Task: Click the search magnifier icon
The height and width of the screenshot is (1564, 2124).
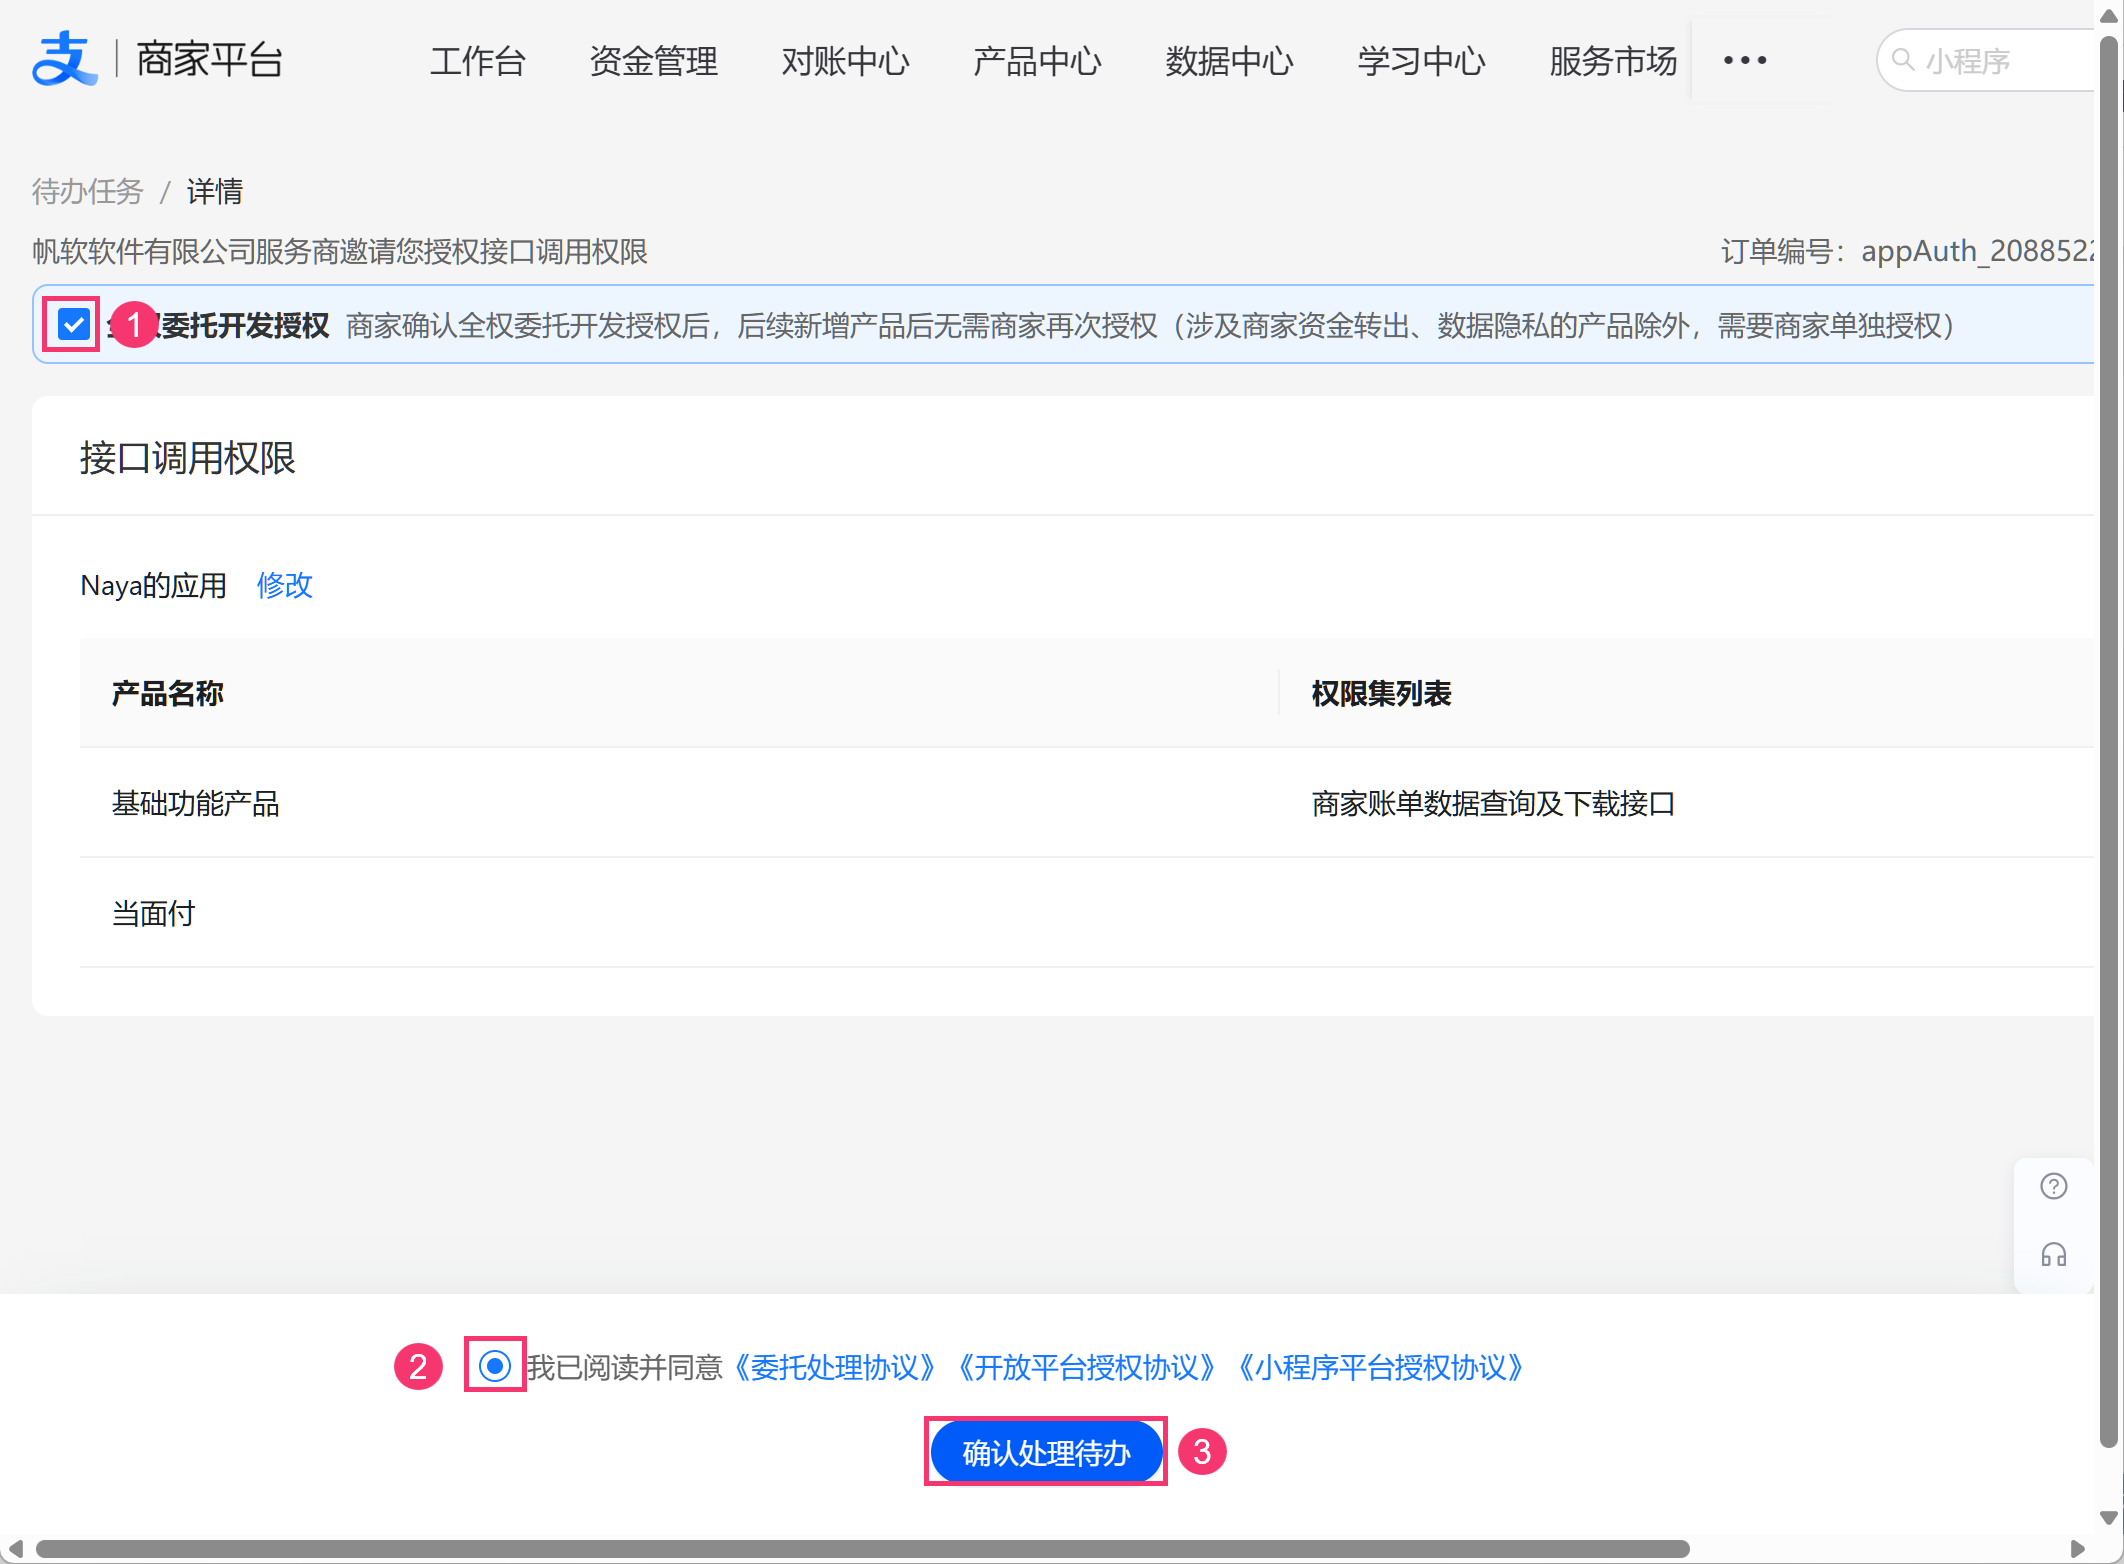Action: pos(1904,61)
